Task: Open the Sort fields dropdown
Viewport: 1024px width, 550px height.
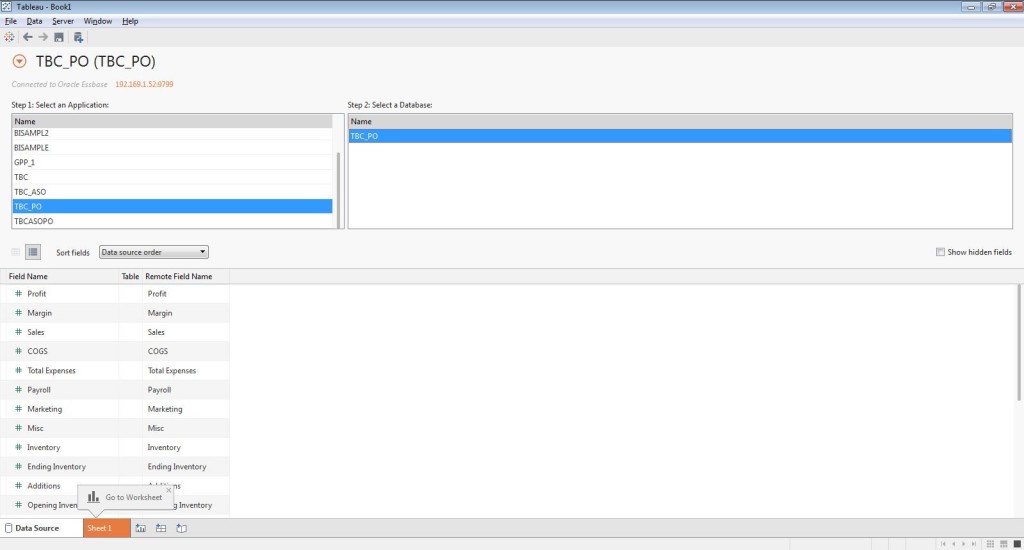Action: (x=153, y=252)
